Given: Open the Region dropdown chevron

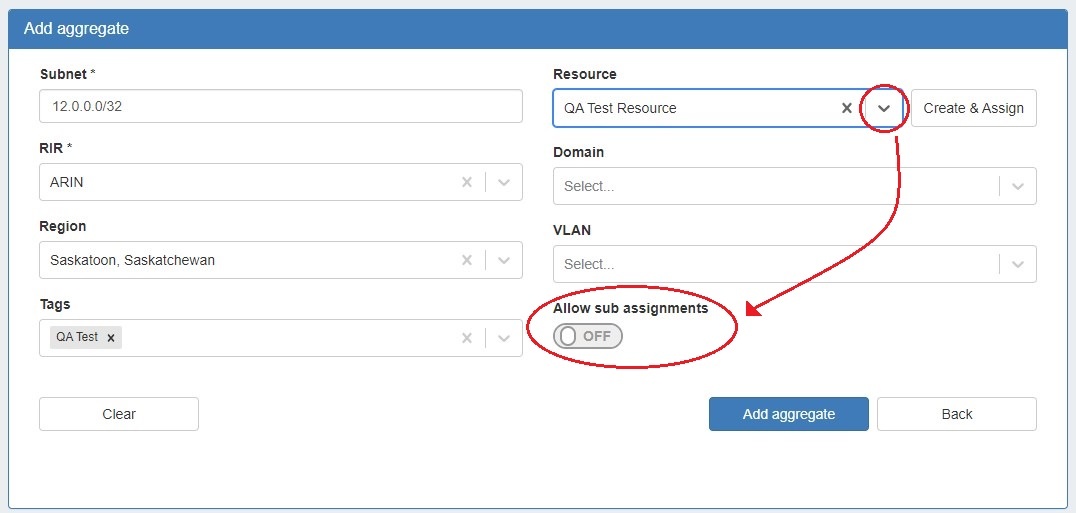Looking at the screenshot, I should [x=504, y=260].
